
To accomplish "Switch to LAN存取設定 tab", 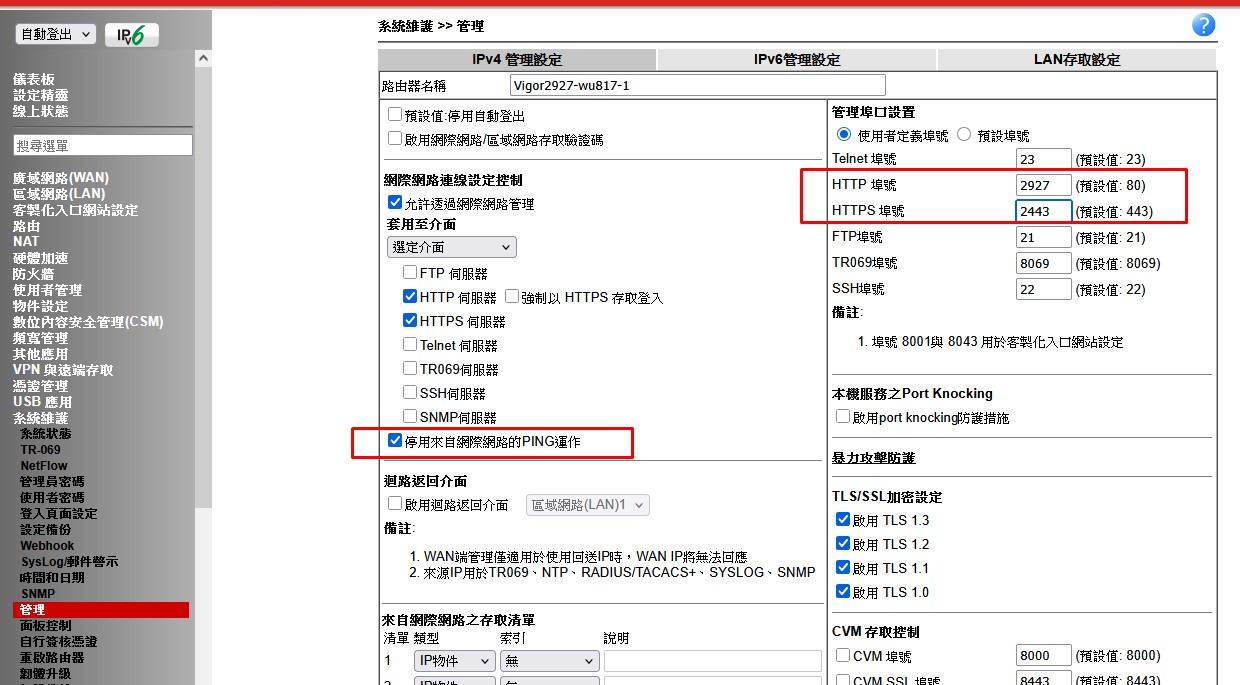I will click(1076, 60).
